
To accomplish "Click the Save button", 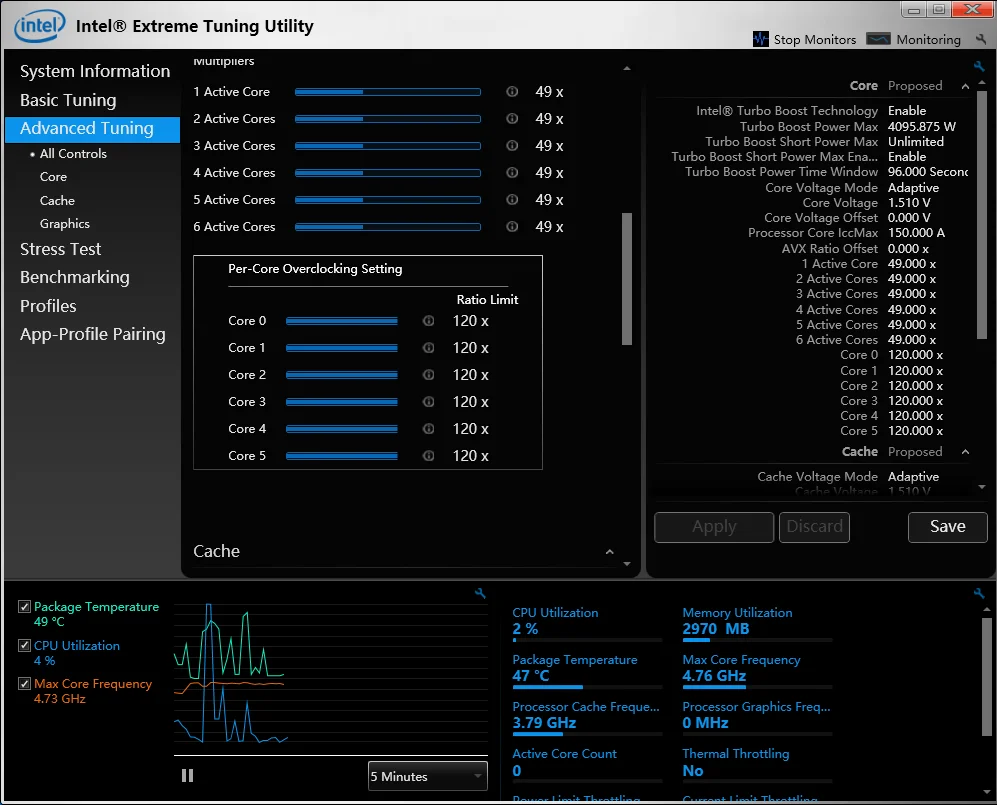I will 947,527.
